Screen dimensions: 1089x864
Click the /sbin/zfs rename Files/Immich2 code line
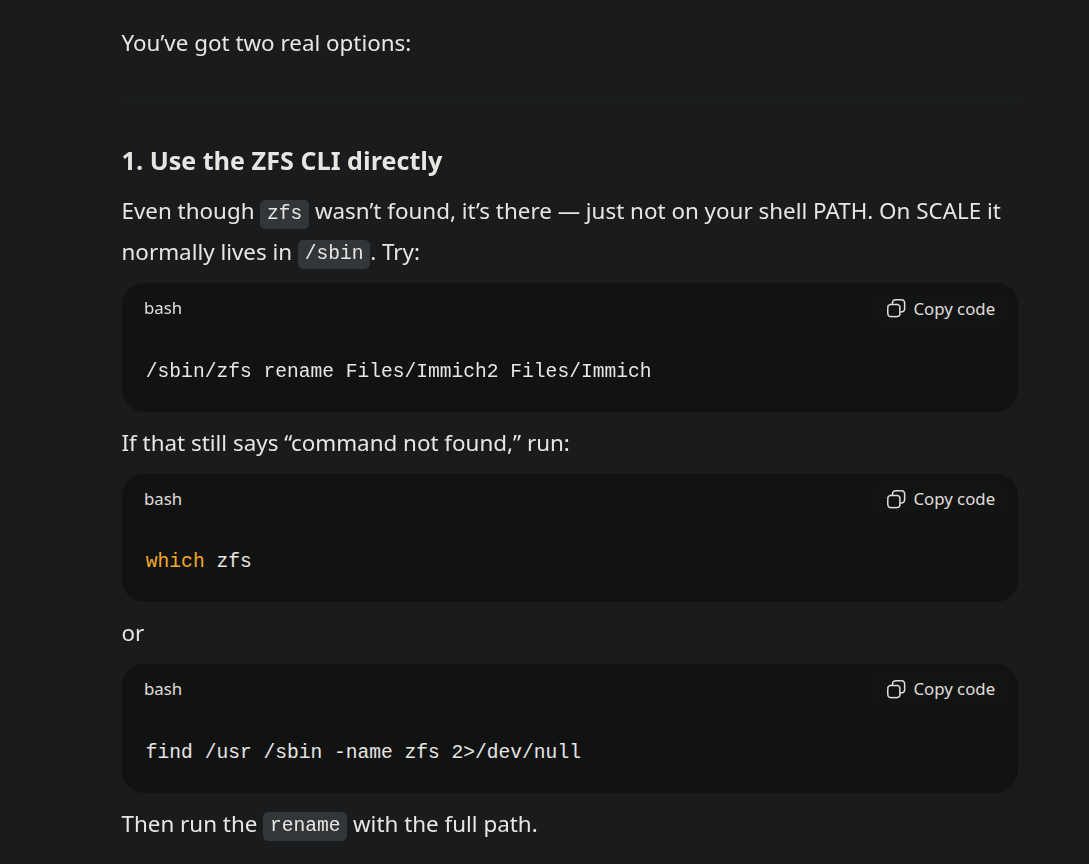point(398,371)
